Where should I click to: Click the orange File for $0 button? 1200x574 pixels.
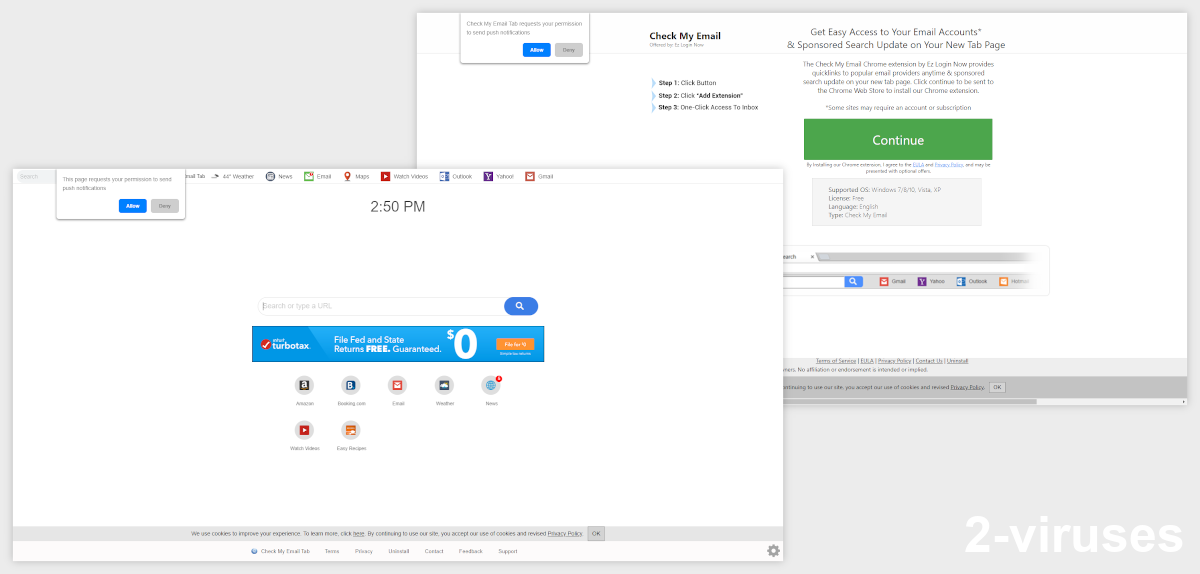tap(515, 344)
